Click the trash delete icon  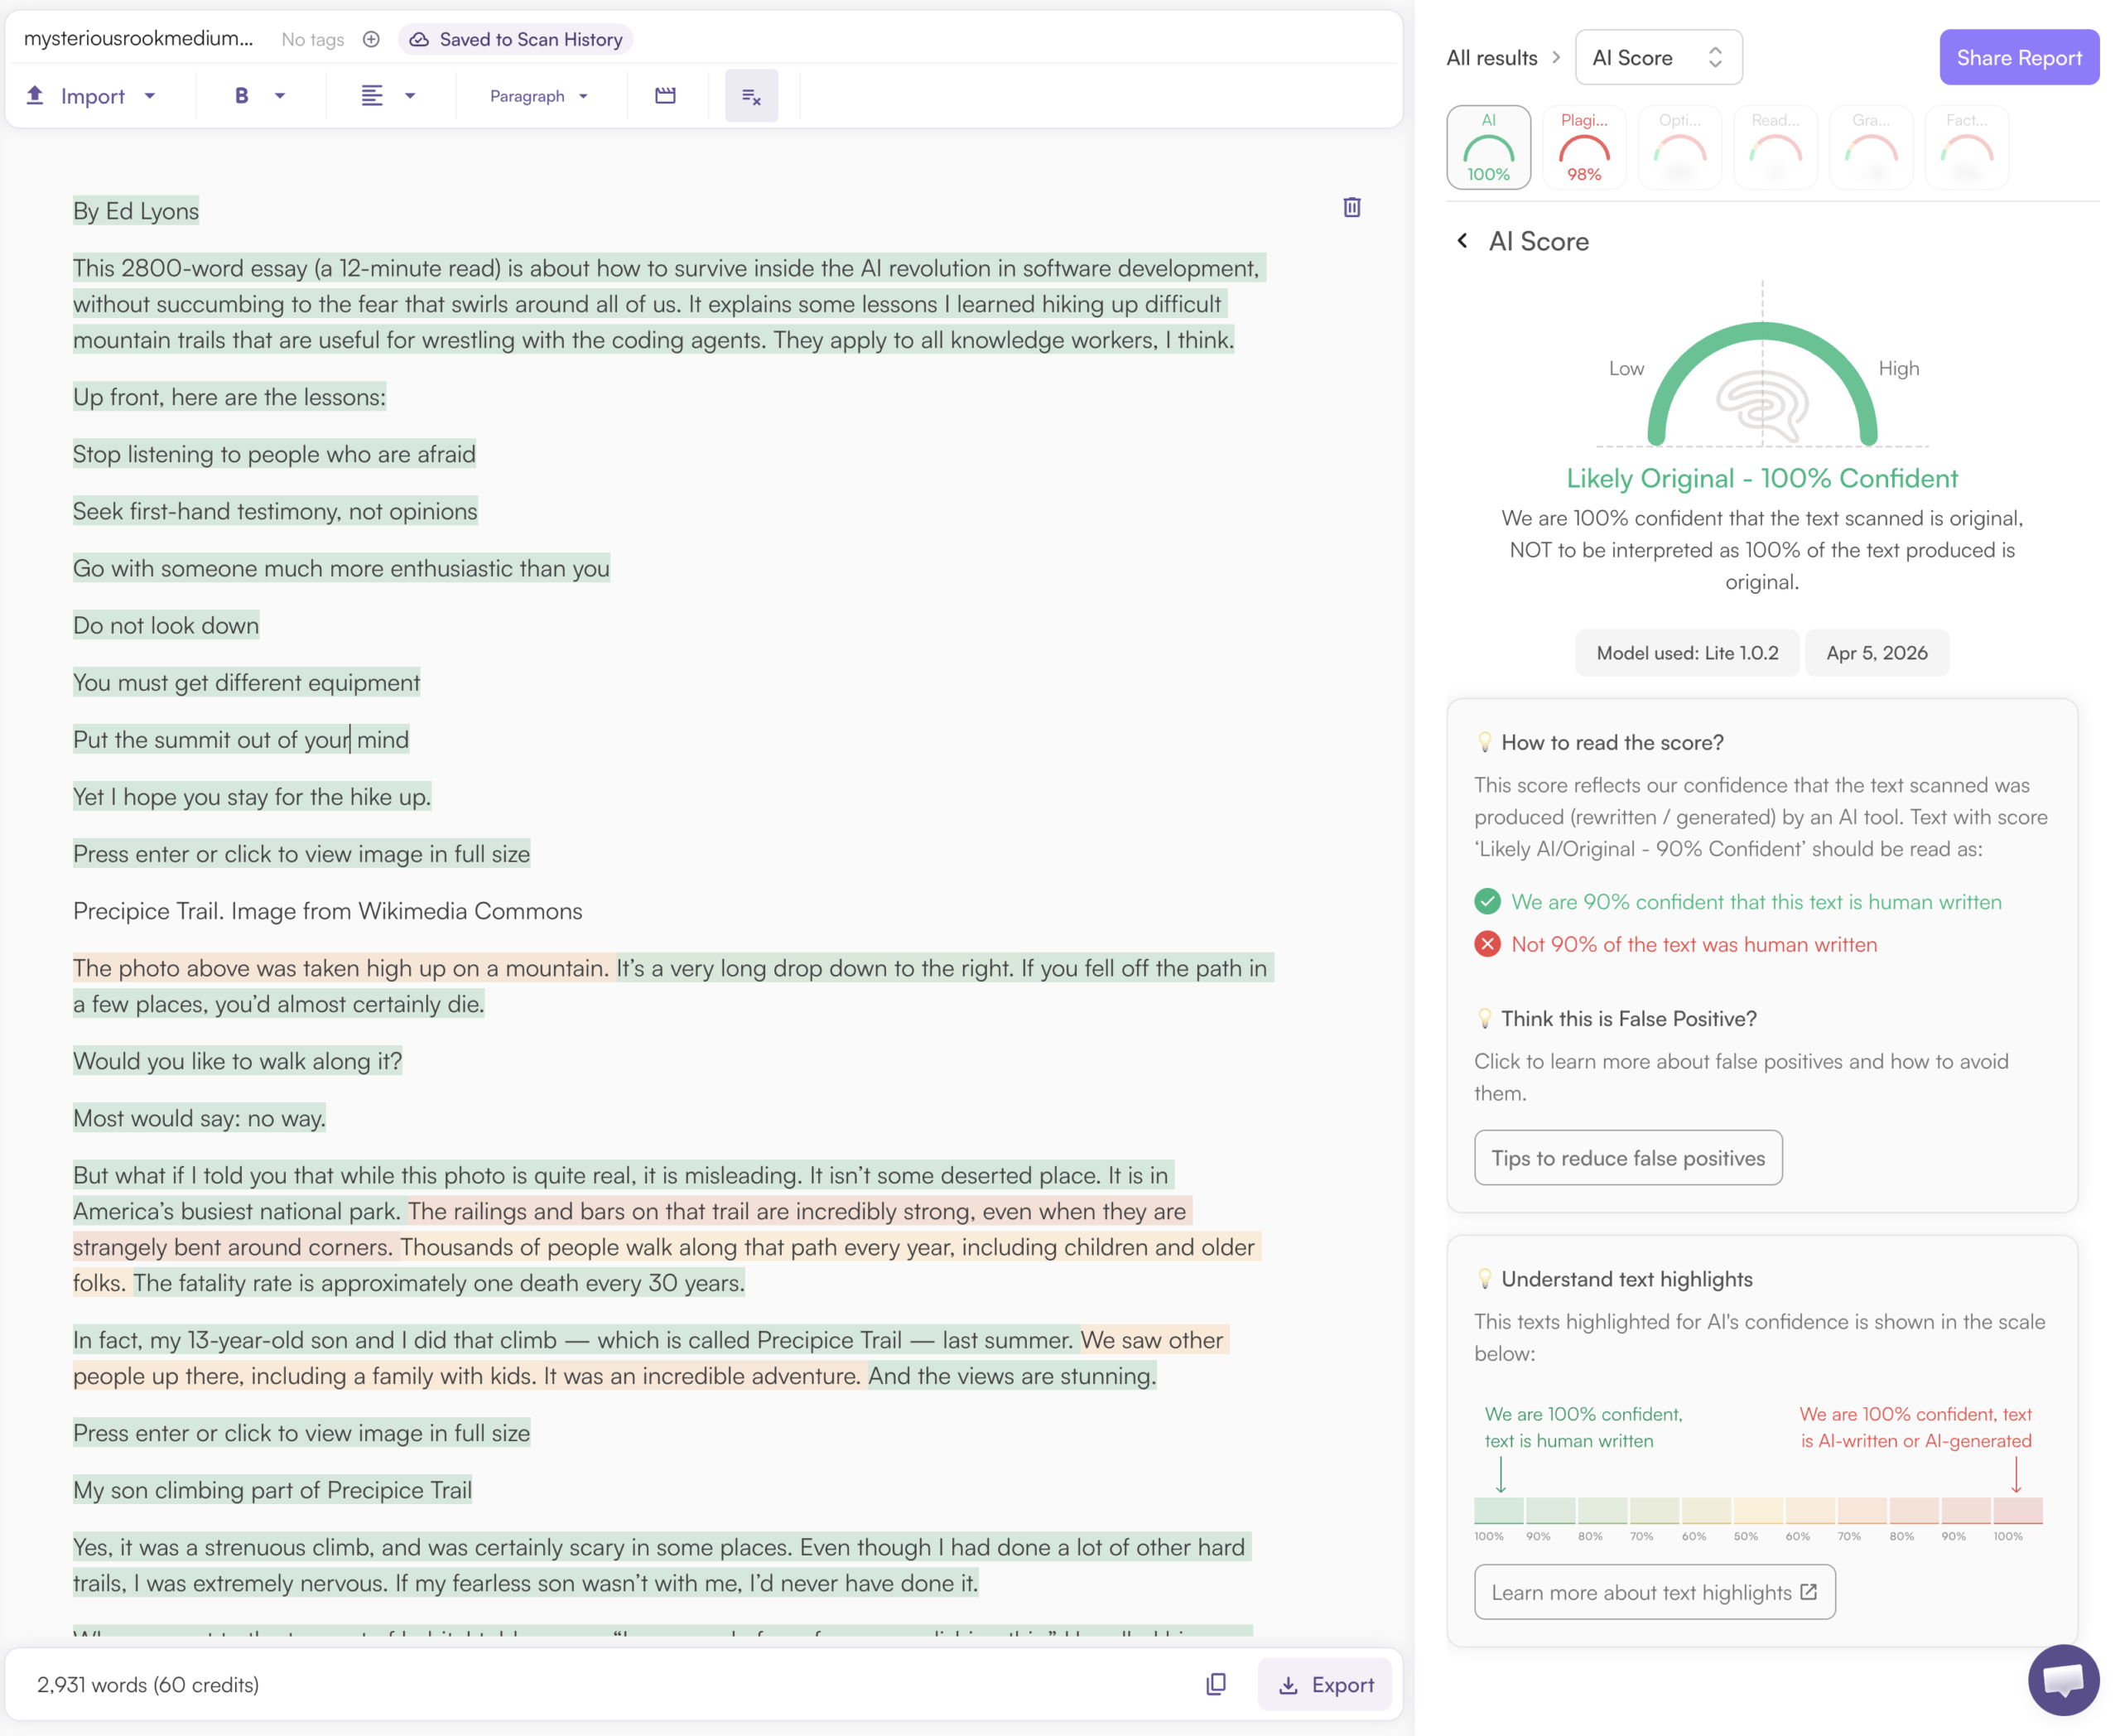coord(1351,207)
